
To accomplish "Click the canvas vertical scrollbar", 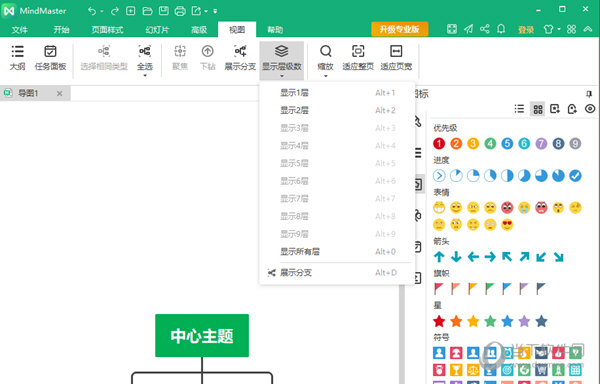I will [402, 333].
